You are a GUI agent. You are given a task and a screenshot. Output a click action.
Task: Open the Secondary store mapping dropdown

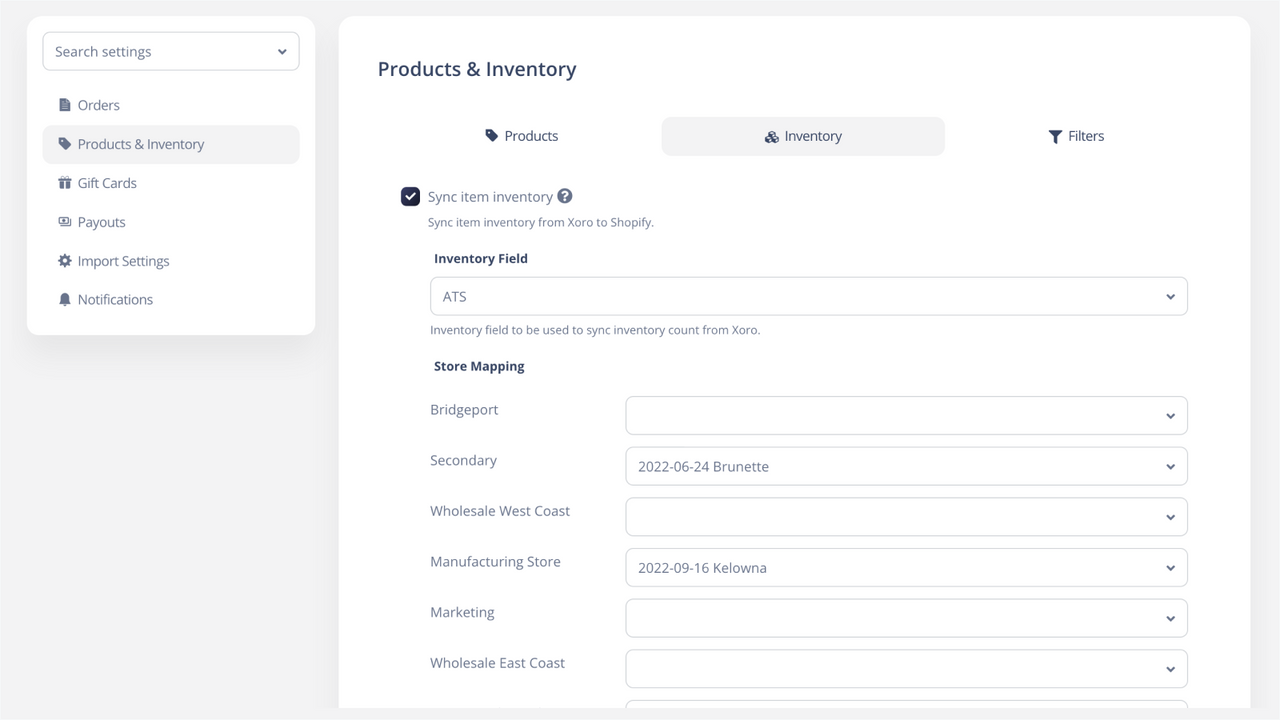tap(907, 467)
